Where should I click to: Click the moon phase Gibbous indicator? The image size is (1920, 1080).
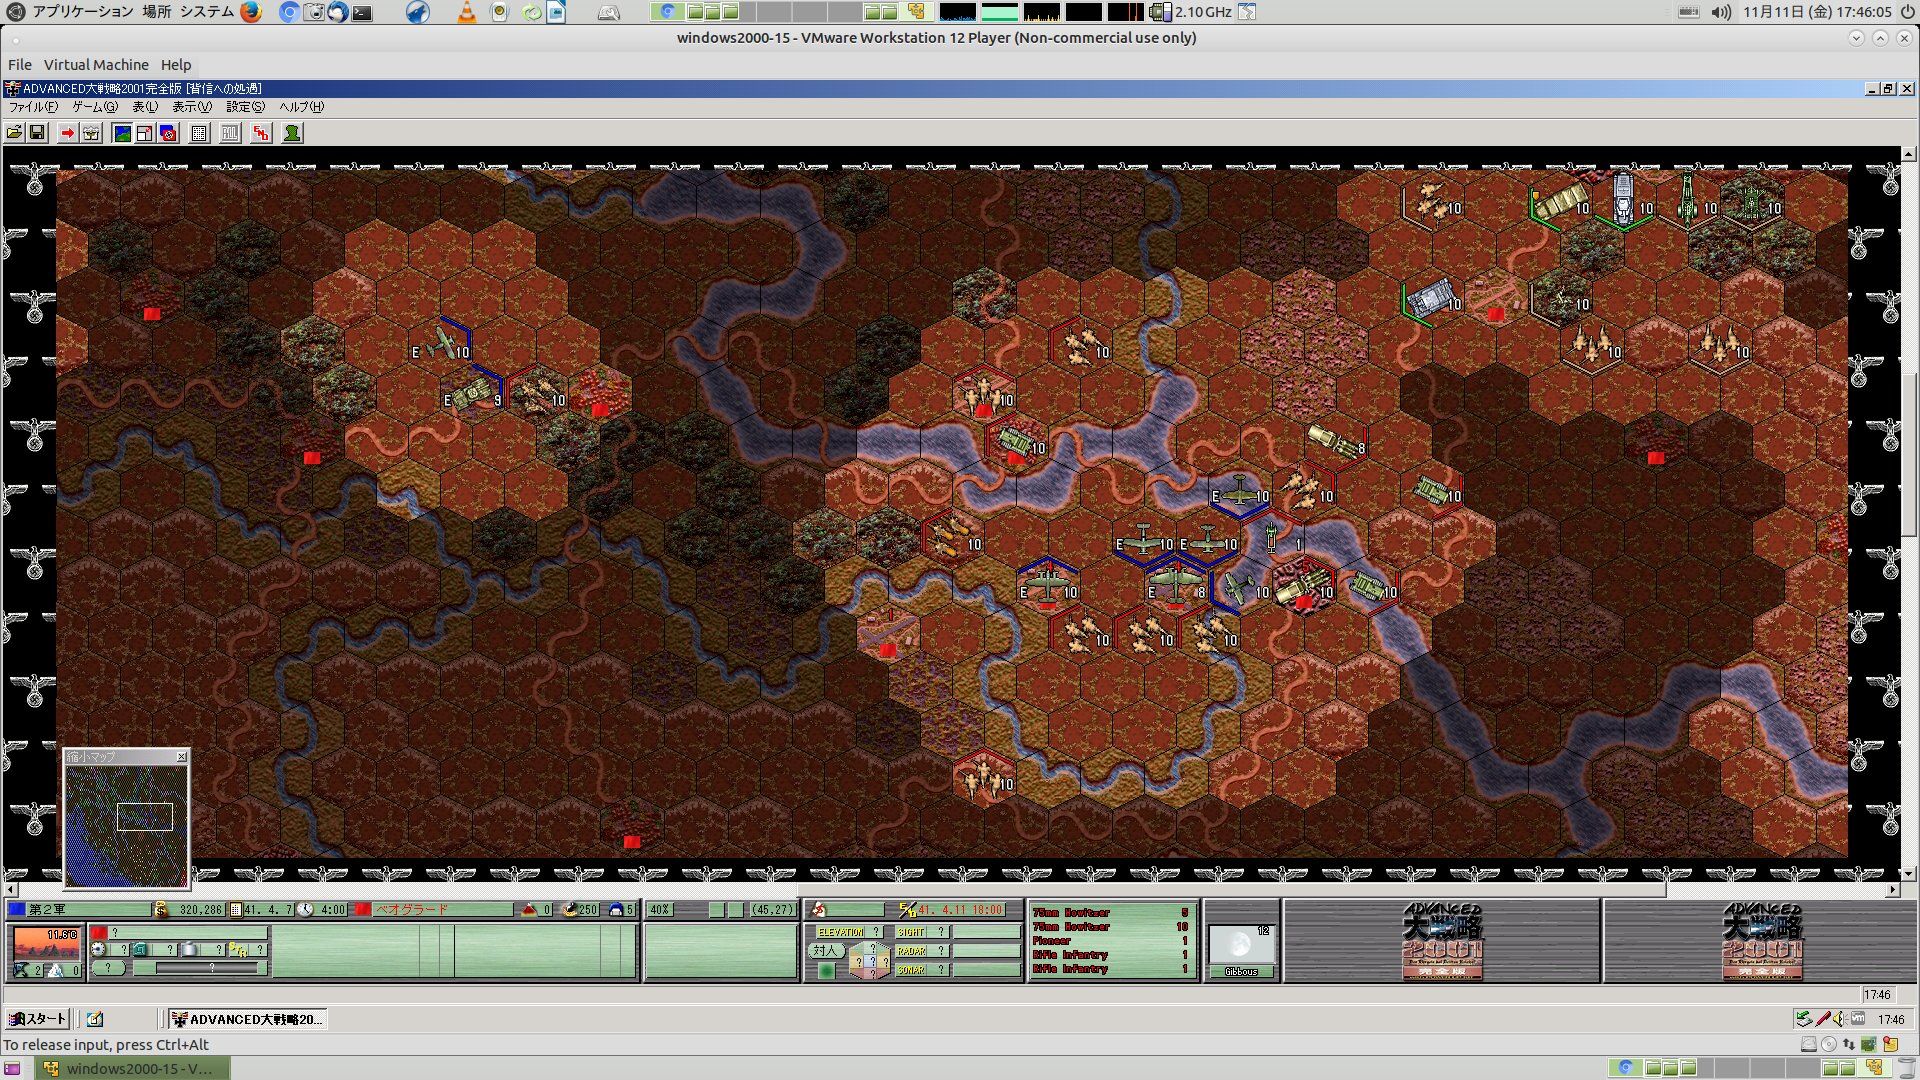tap(1241, 951)
